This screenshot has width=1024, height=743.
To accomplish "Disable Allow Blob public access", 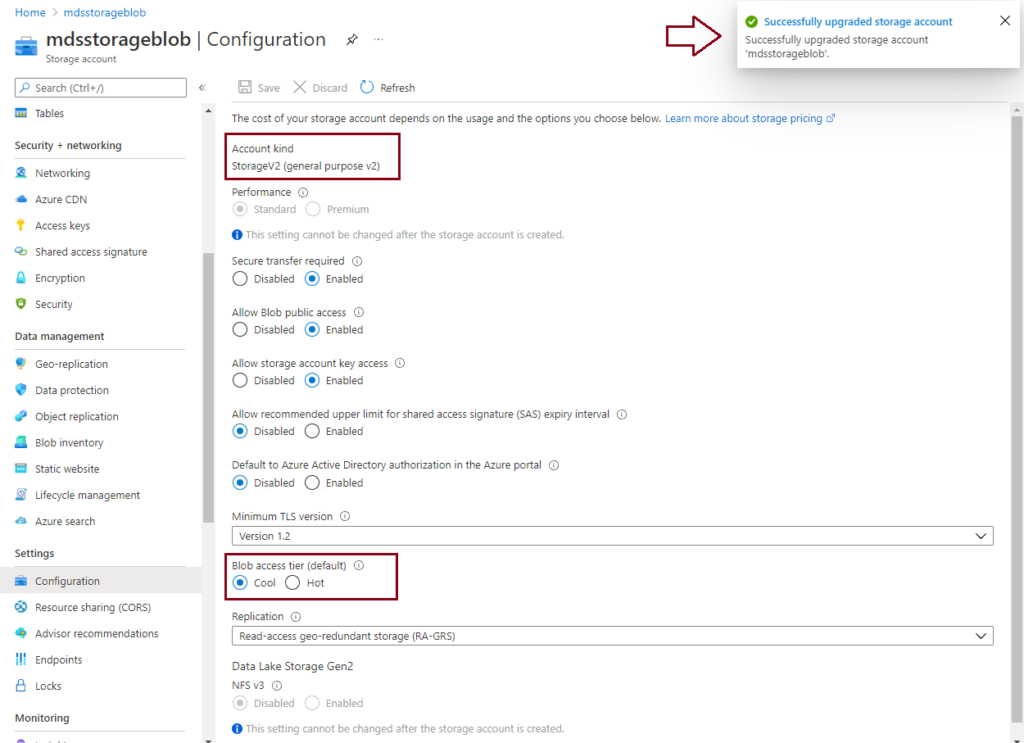I will 239,329.
